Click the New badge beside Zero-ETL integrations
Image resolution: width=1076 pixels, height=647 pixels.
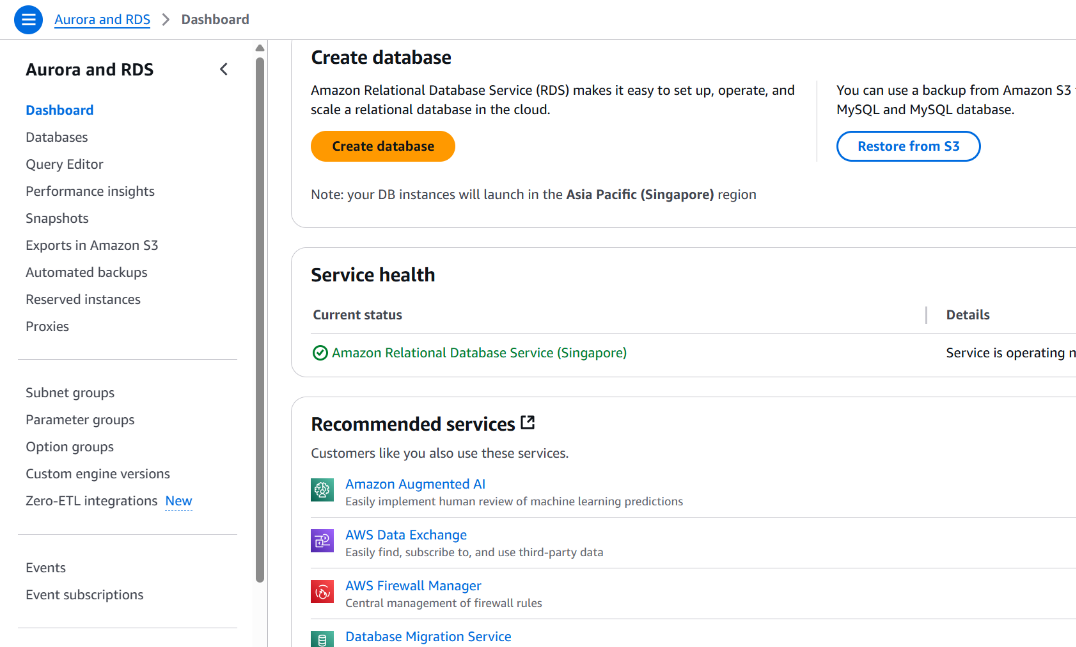[178, 501]
